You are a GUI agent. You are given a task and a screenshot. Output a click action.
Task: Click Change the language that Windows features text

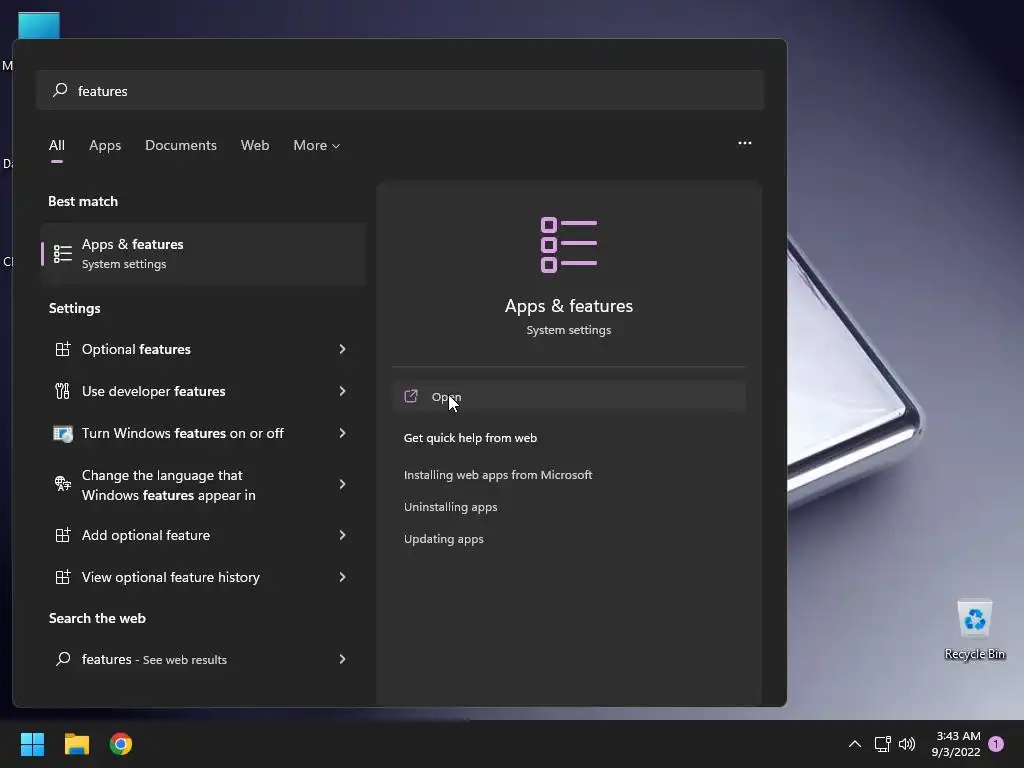pos(168,485)
